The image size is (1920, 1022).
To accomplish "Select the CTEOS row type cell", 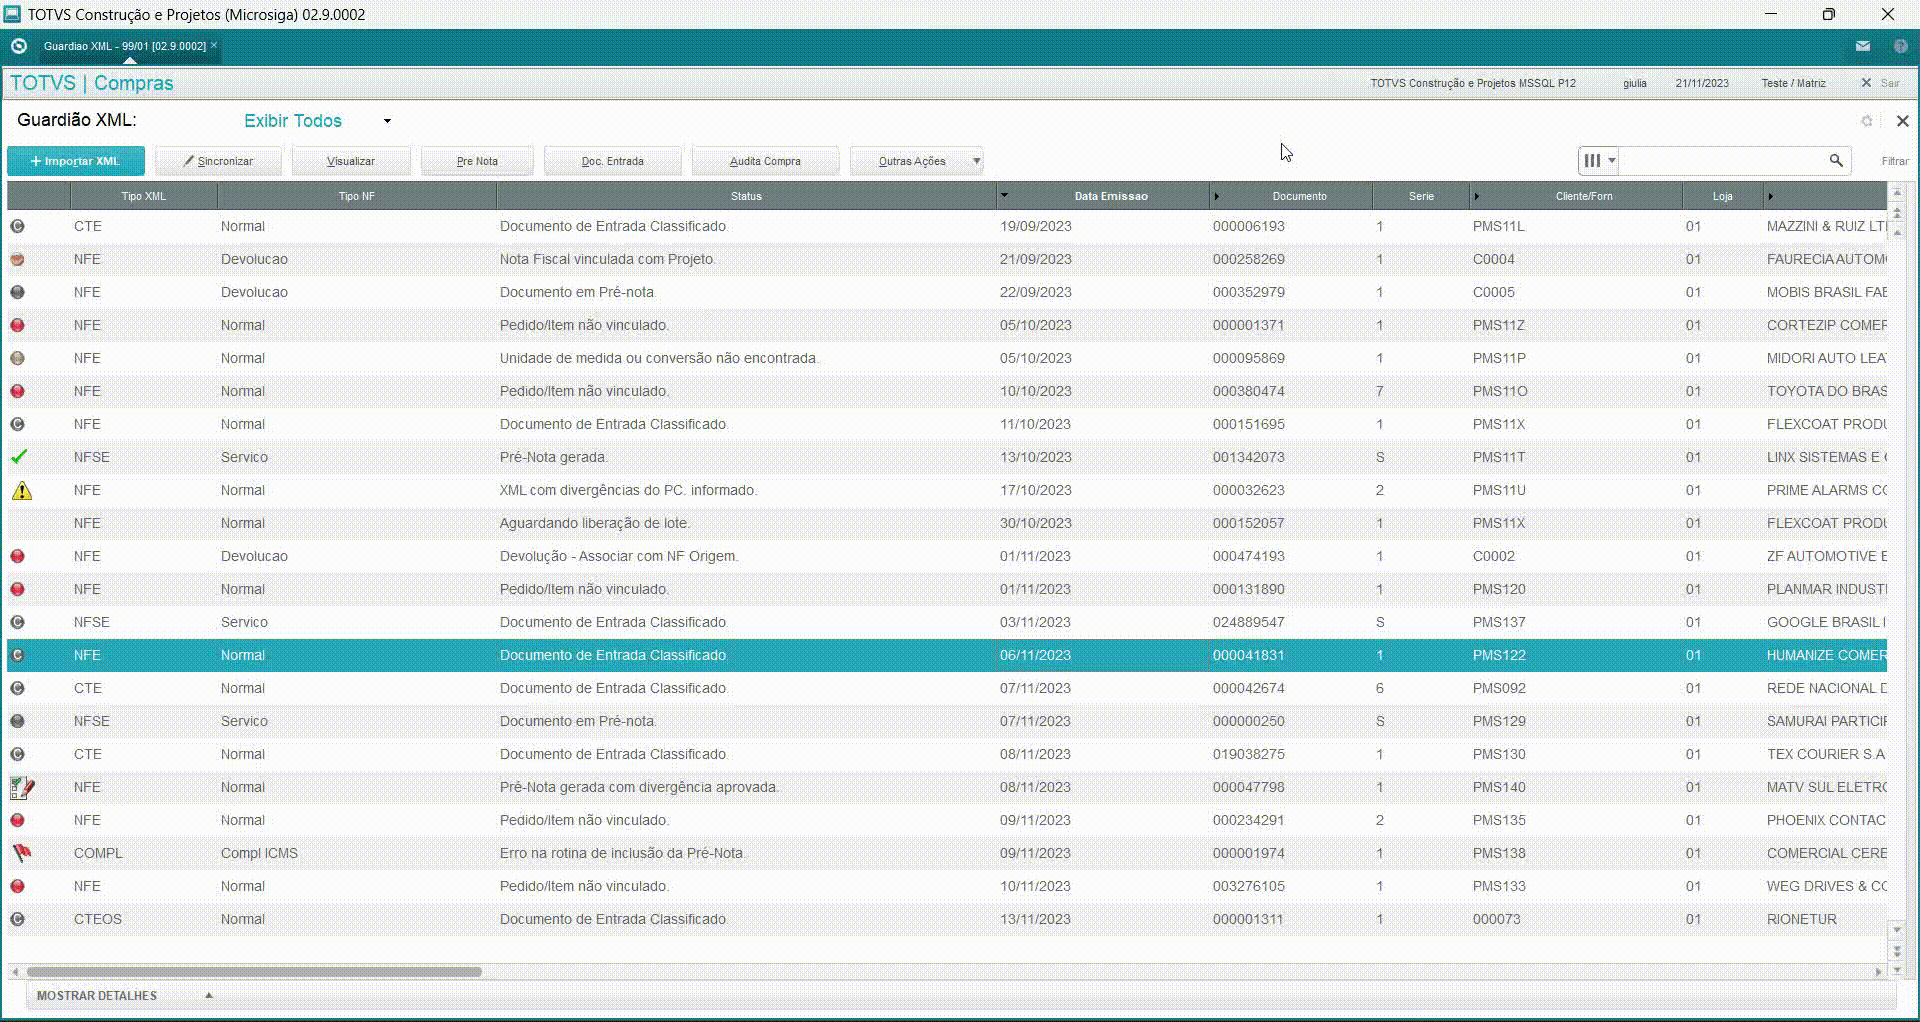I will point(144,919).
